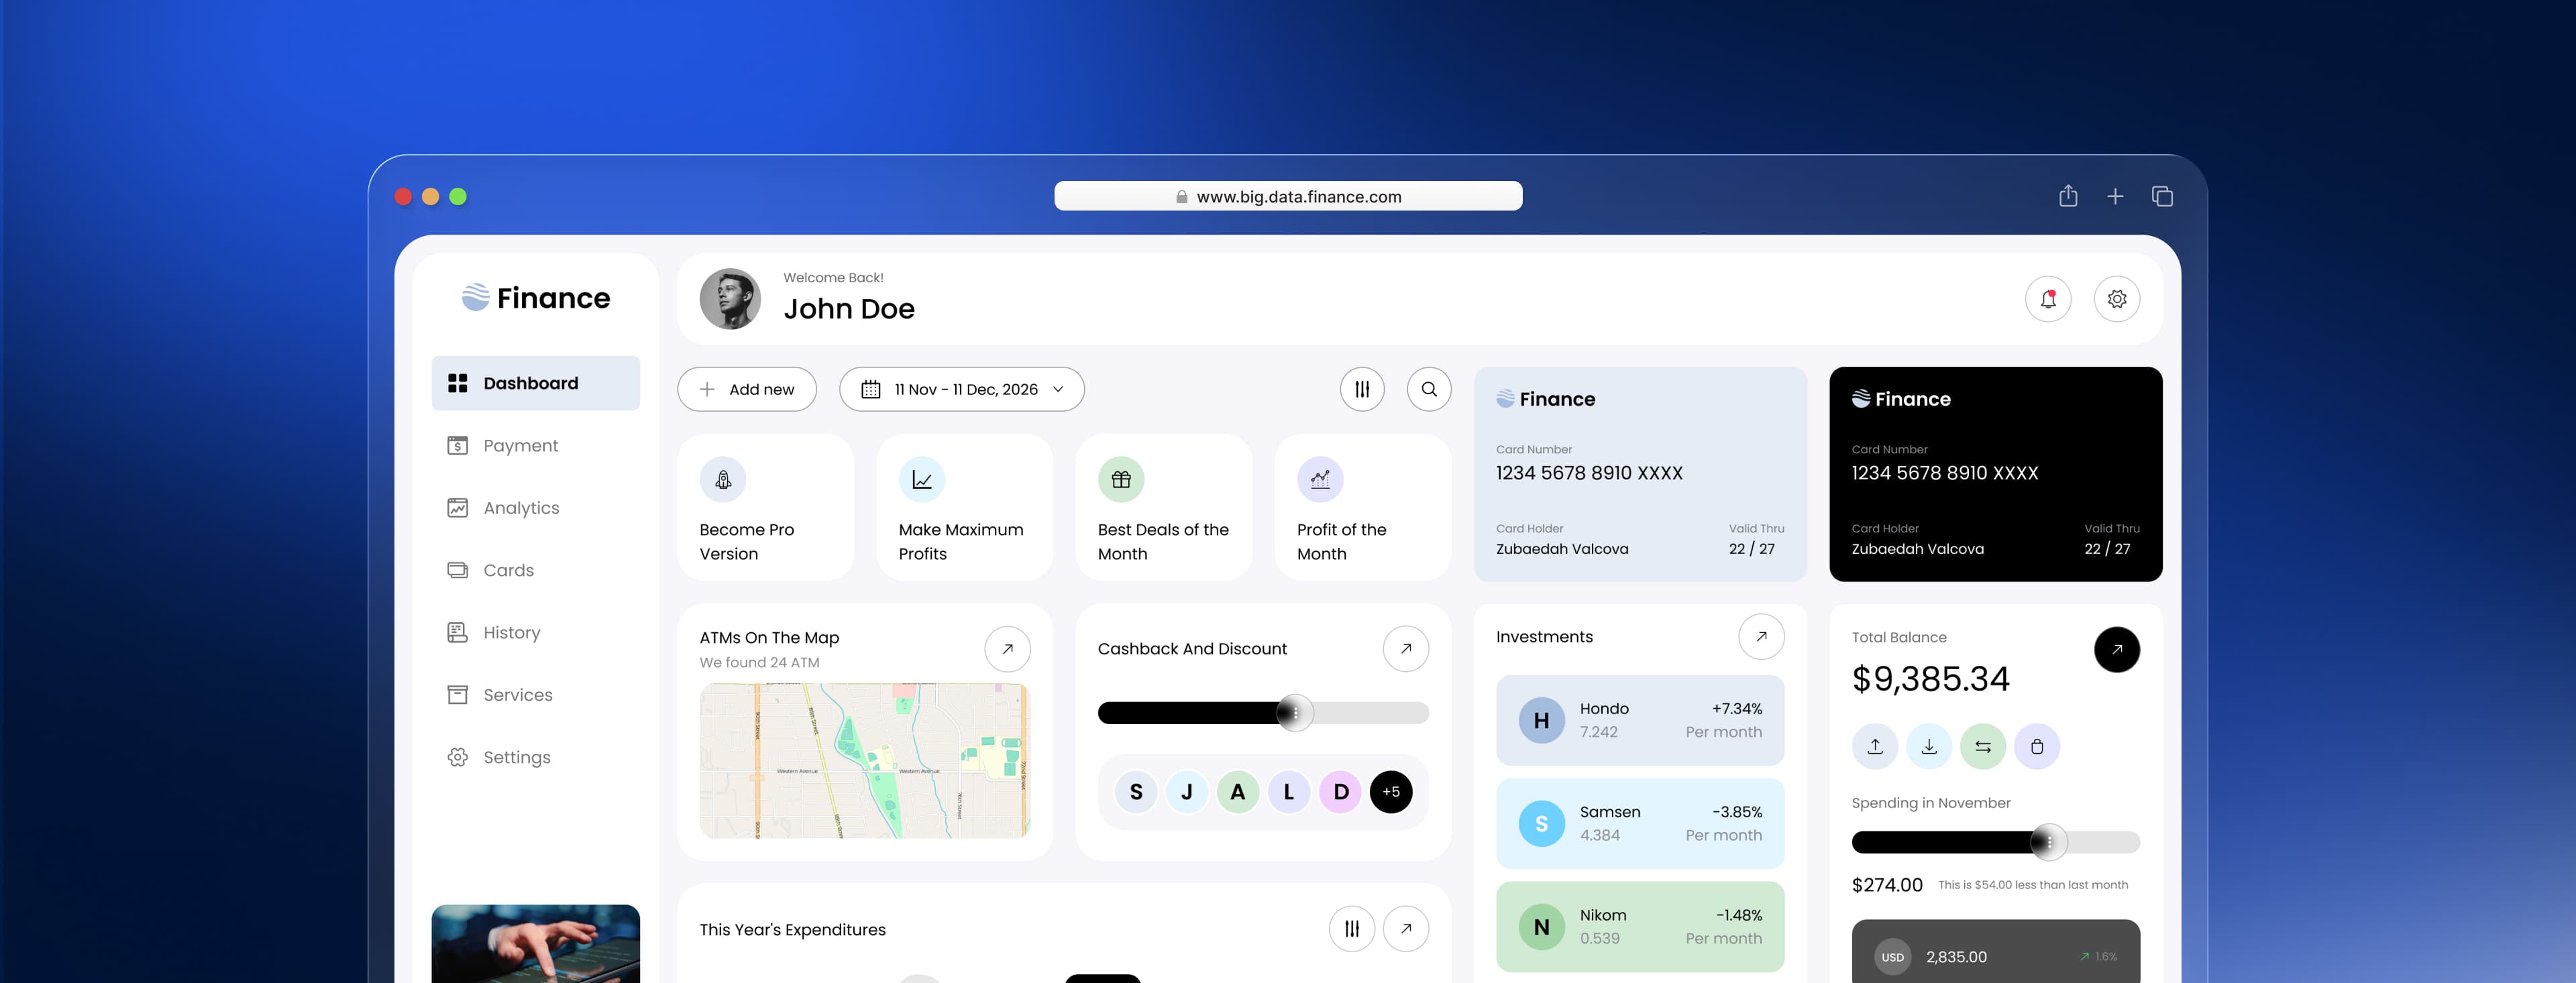
Task: Click the Add new button
Action: [x=747, y=389]
